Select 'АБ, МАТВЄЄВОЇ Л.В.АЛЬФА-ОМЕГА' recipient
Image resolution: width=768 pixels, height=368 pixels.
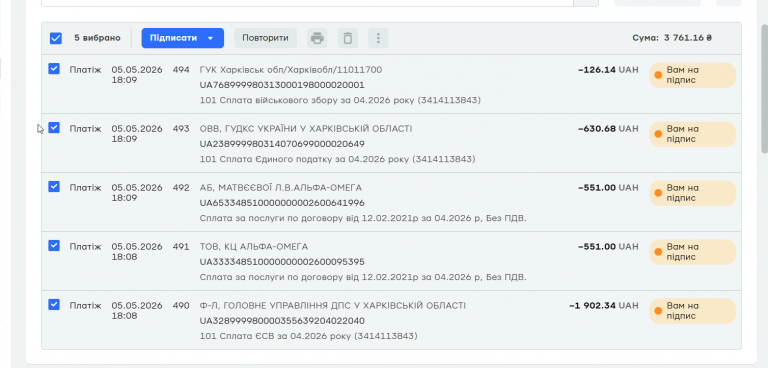[281, 188]
